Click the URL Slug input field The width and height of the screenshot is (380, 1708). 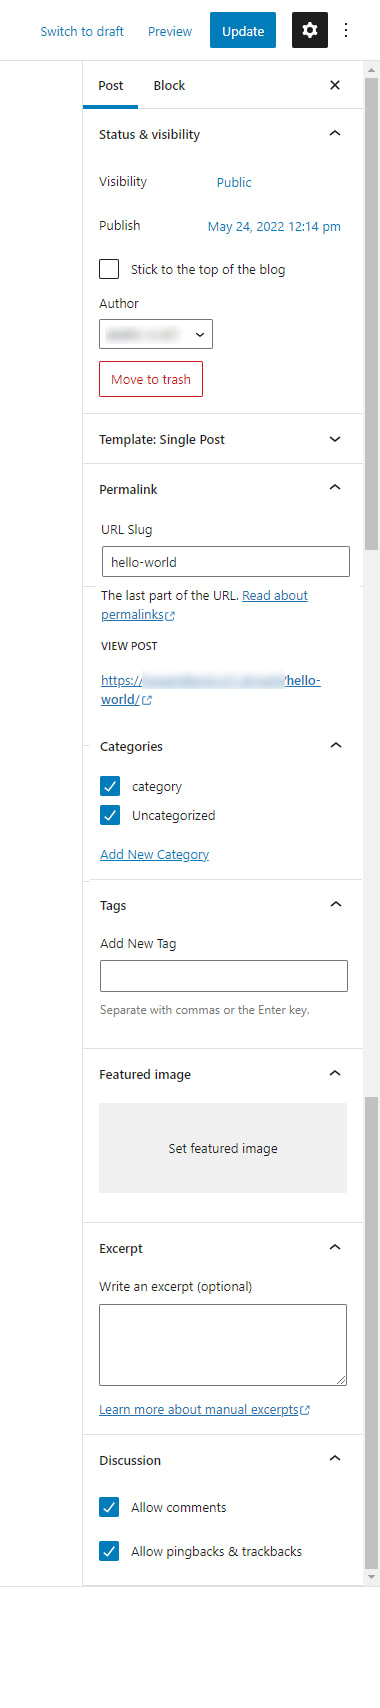pos(226,562)
